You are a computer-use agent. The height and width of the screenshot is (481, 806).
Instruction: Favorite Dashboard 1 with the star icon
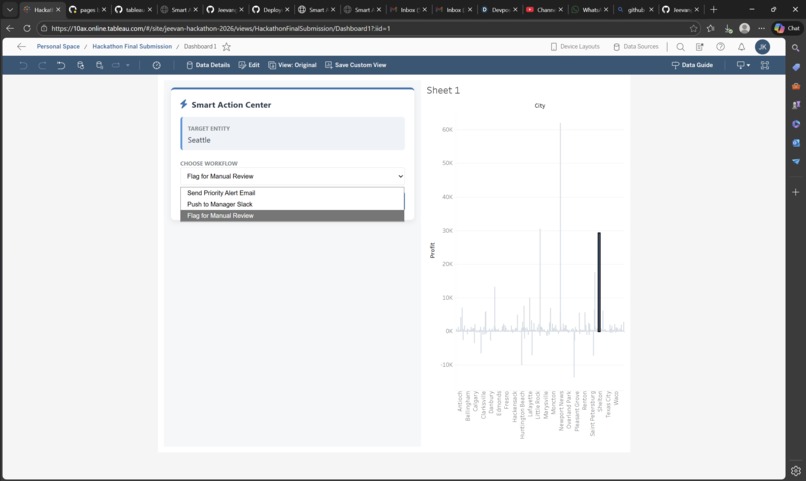click(x=226, y=47)
